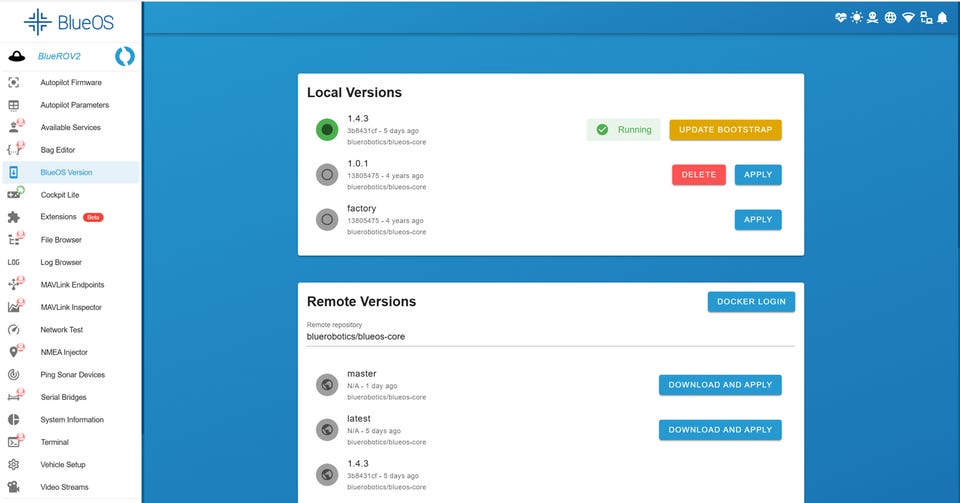
Task: Open Ping Sonar Devices via its radar icon
Action: click(13, 374)
